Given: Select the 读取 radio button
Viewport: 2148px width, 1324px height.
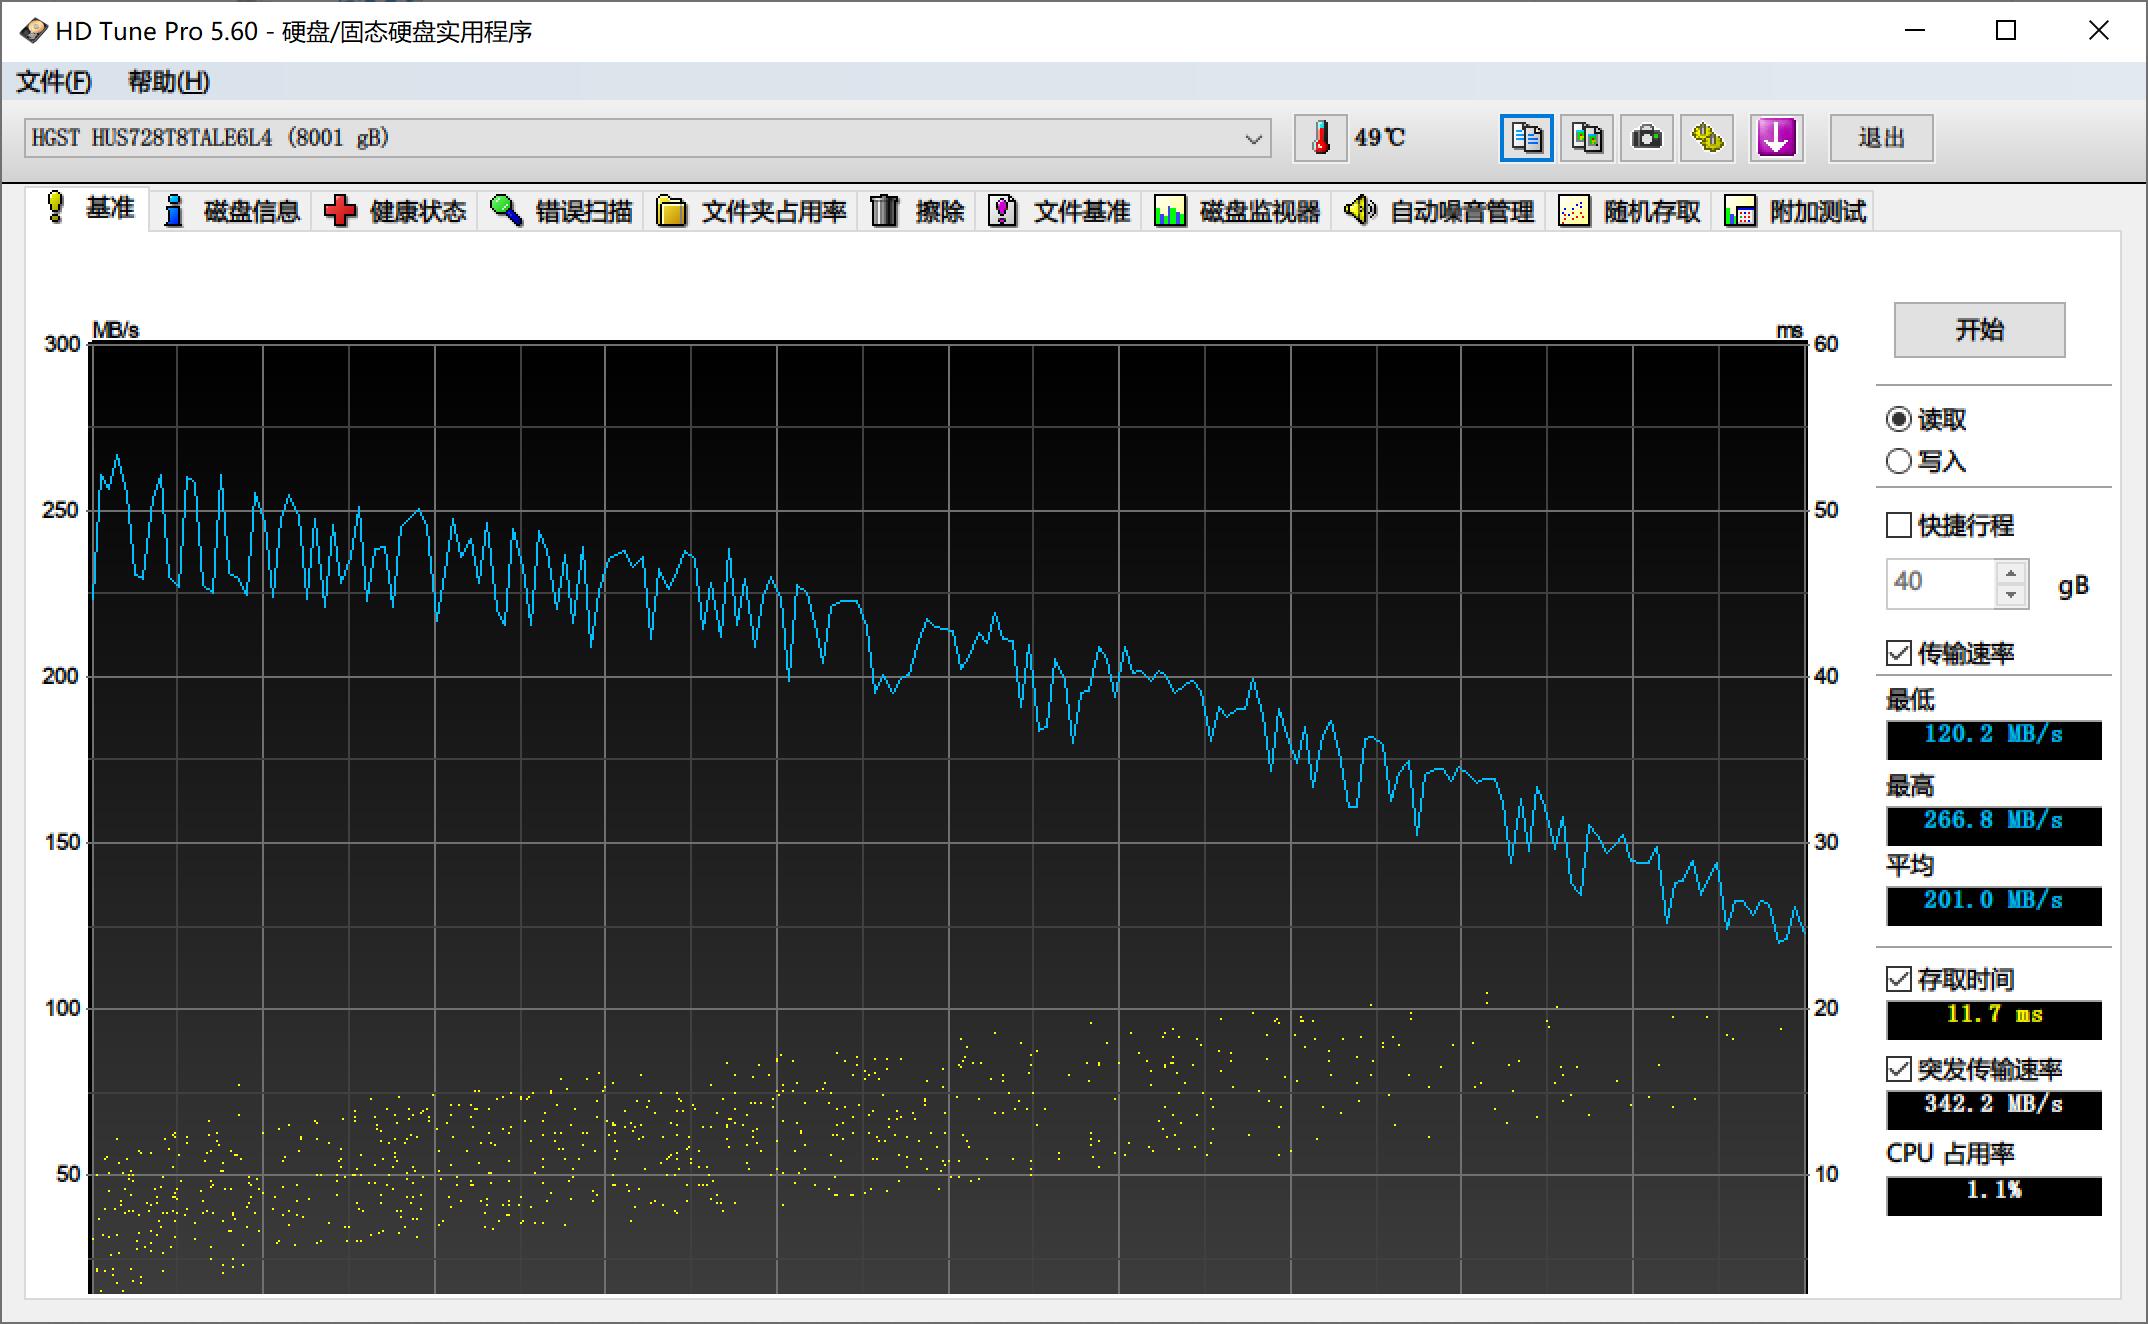Looking at the screenshot, I should (1899, 419).
